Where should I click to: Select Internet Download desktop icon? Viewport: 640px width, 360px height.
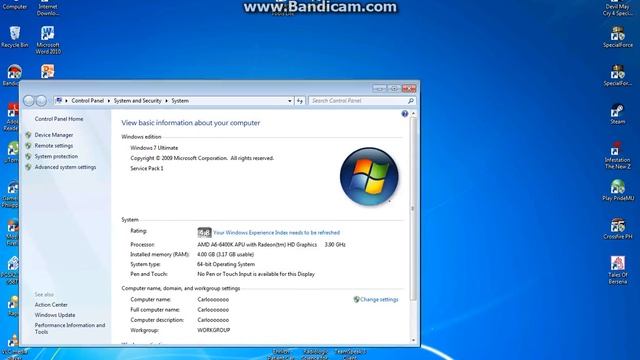pos(48,8)
